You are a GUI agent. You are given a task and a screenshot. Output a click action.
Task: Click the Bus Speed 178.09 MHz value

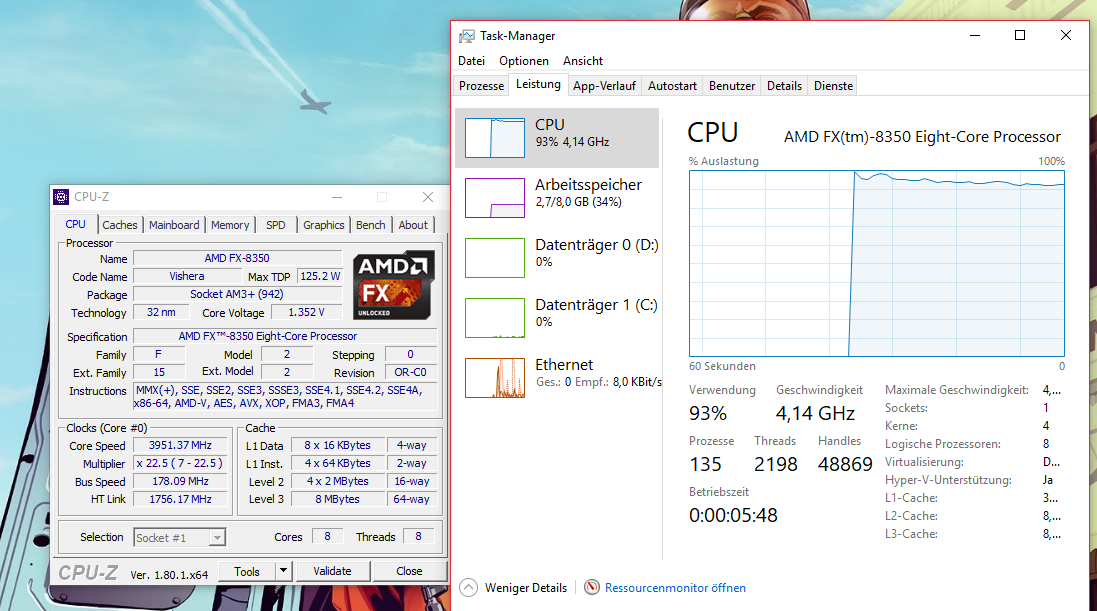pyautogui.click(x=180, y=482)
